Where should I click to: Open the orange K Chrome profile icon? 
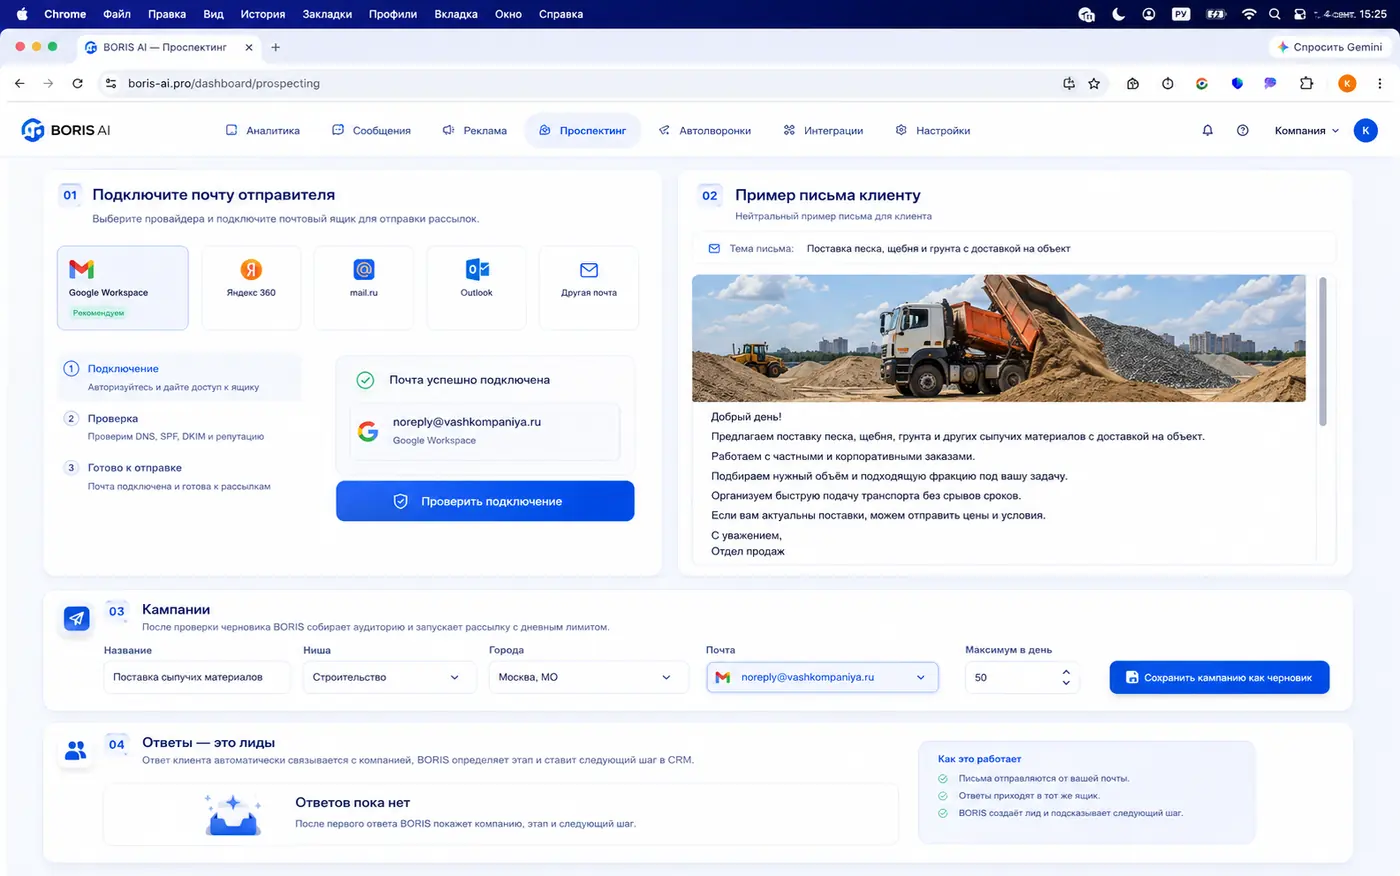(x=1347, y=84)
